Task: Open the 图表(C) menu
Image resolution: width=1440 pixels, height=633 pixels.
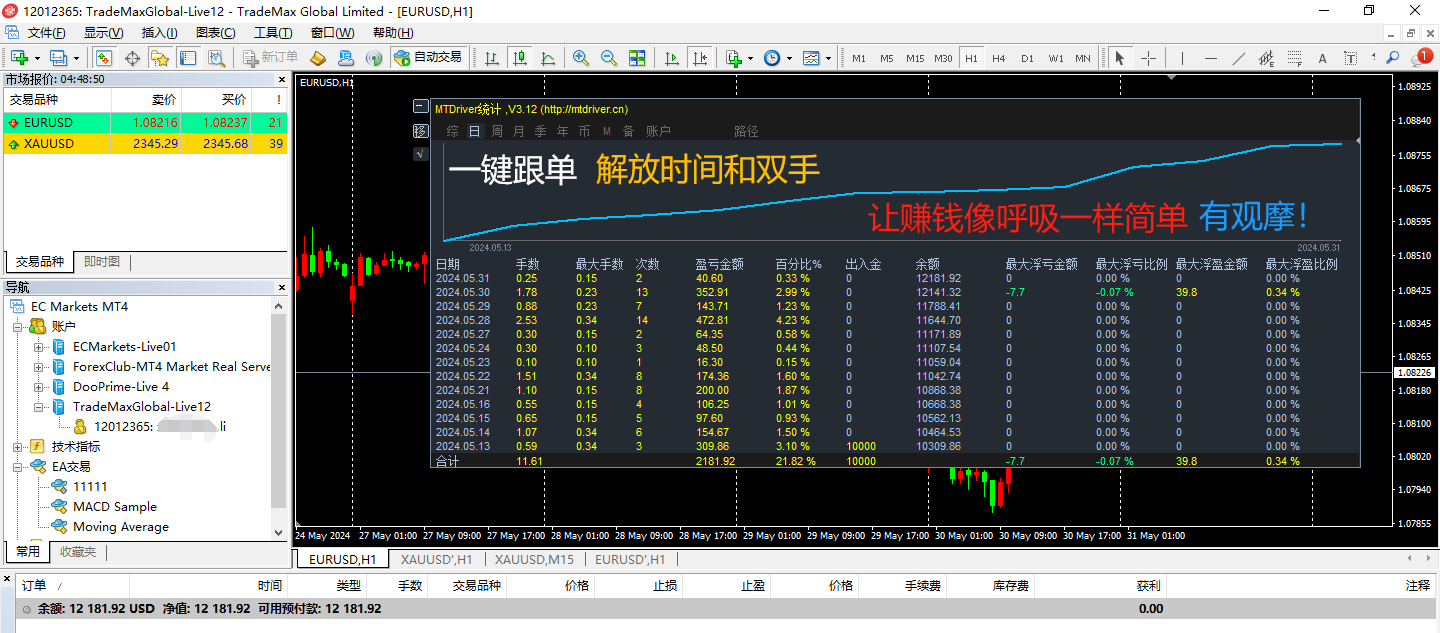Action: [216, 33]
